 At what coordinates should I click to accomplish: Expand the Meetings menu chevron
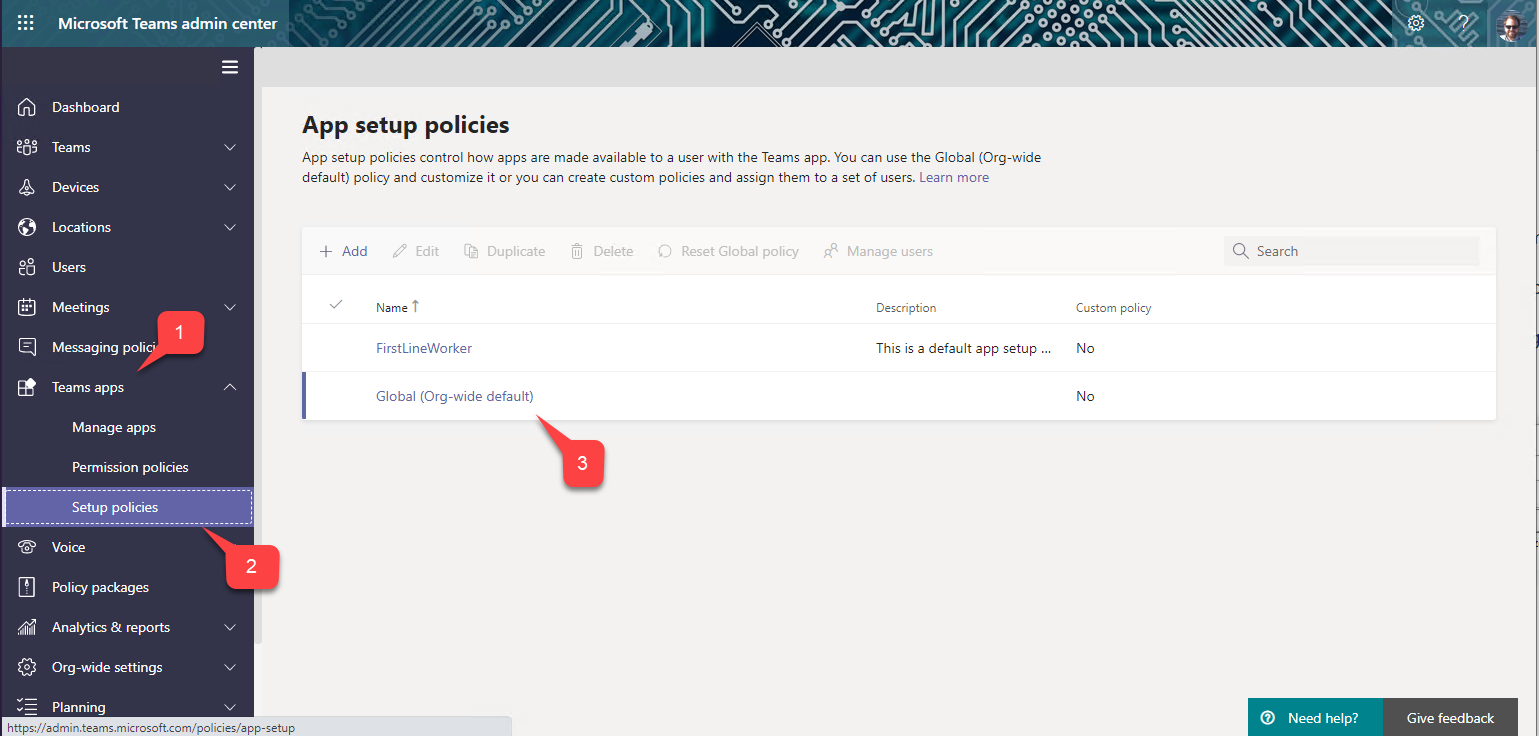pos(230,307)
